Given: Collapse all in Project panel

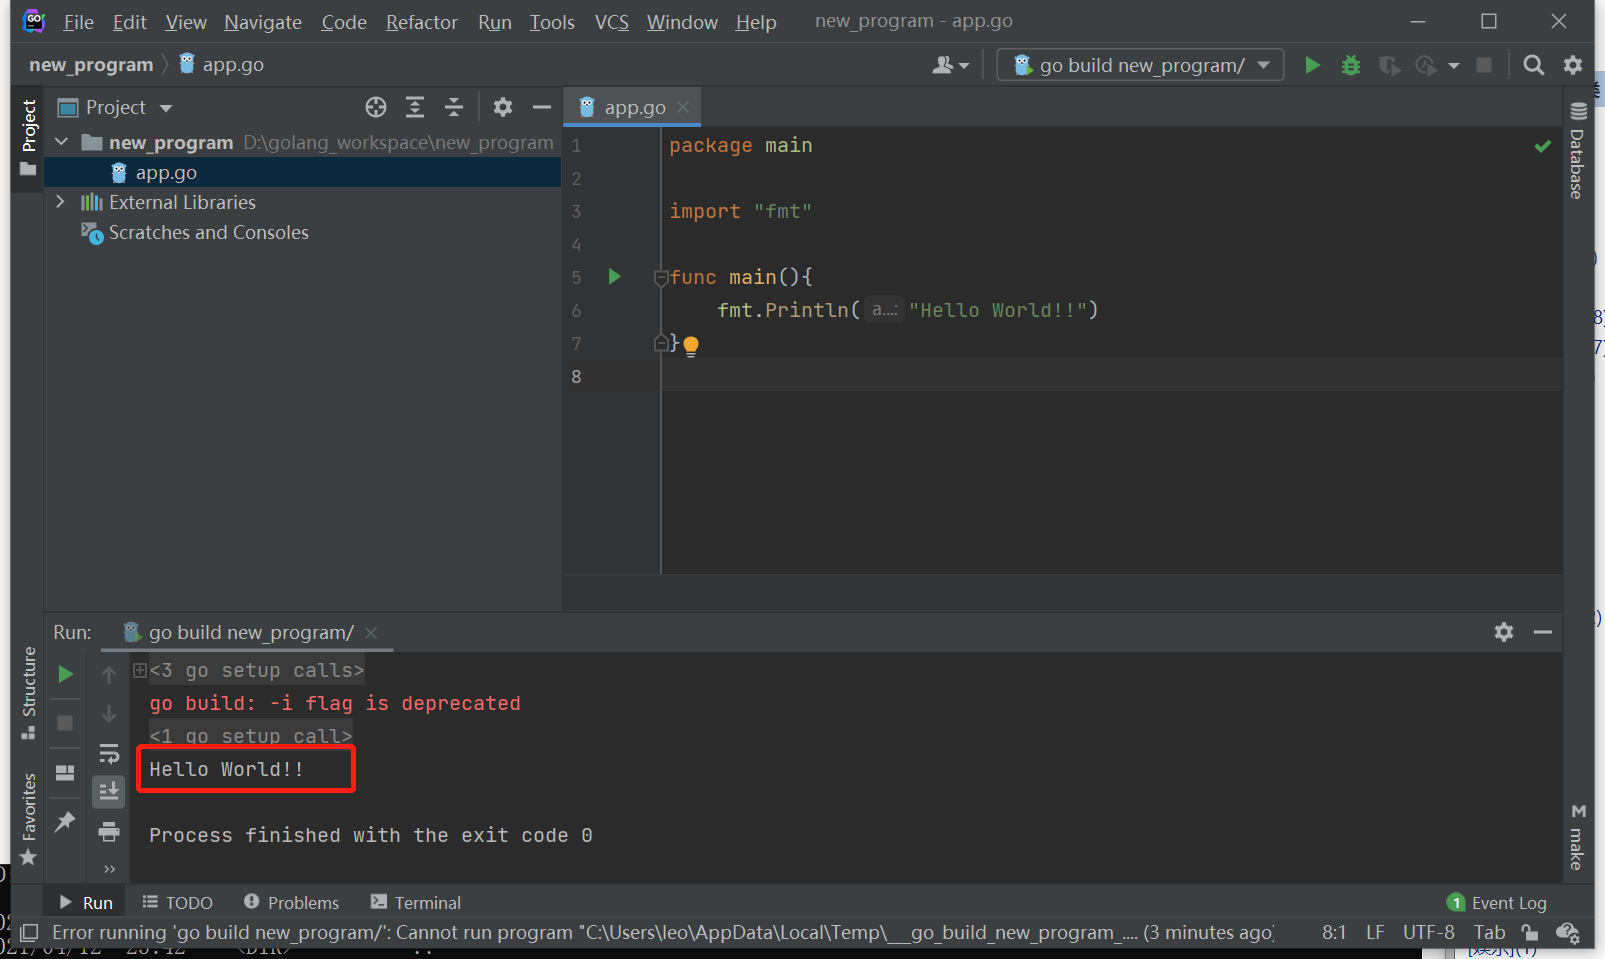Looking at the screenshot, I should (454, 107).
